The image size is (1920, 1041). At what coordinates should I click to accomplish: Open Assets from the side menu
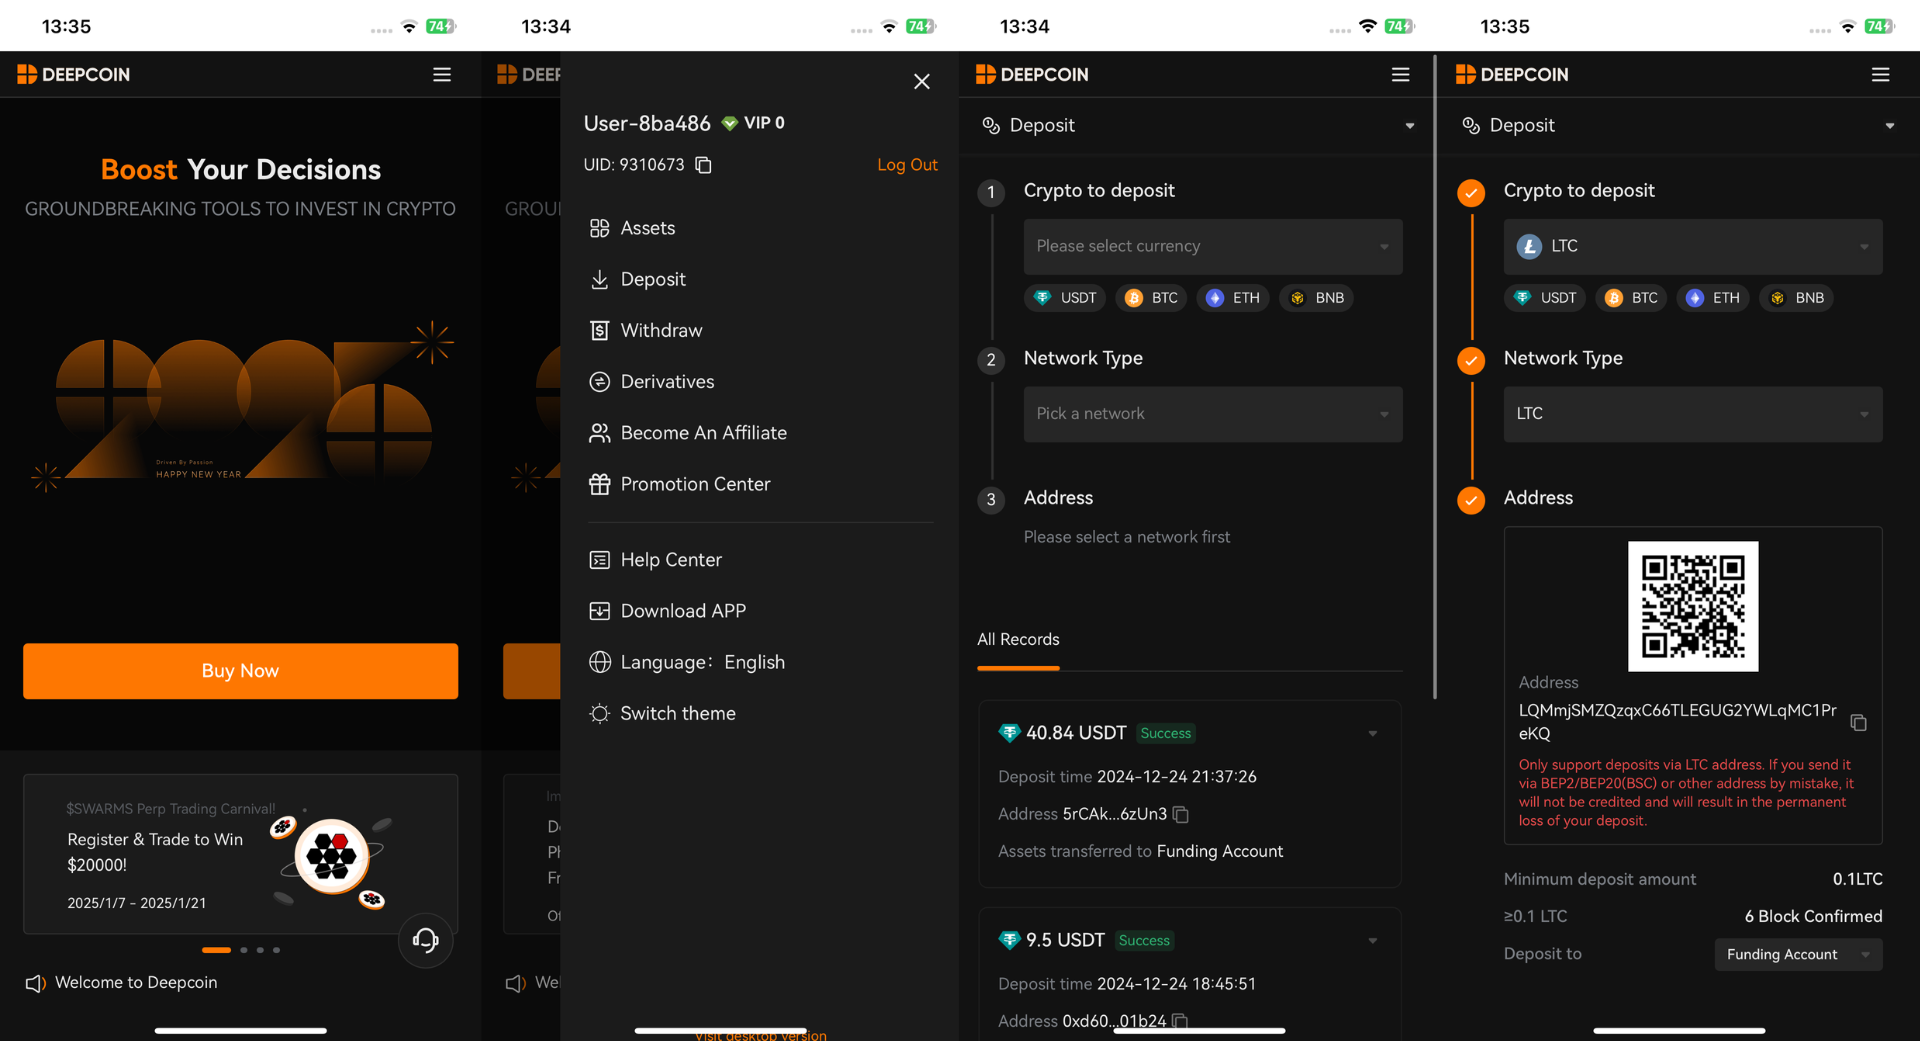click(x=633, y=228)
